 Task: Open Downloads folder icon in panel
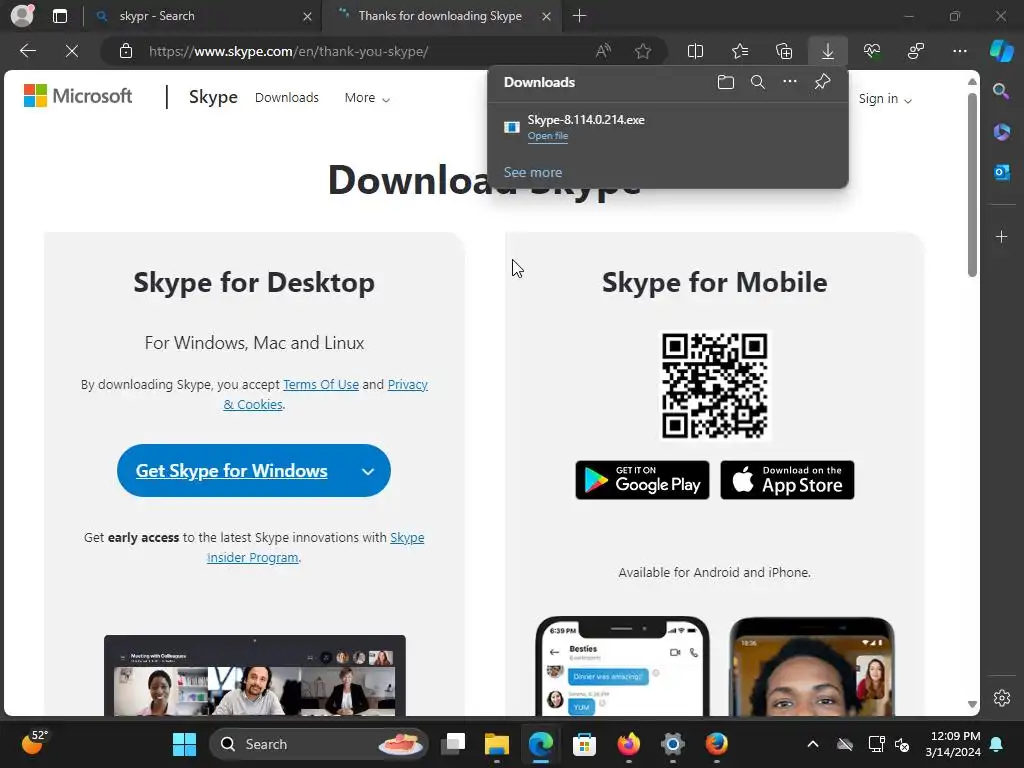(726, 82)
